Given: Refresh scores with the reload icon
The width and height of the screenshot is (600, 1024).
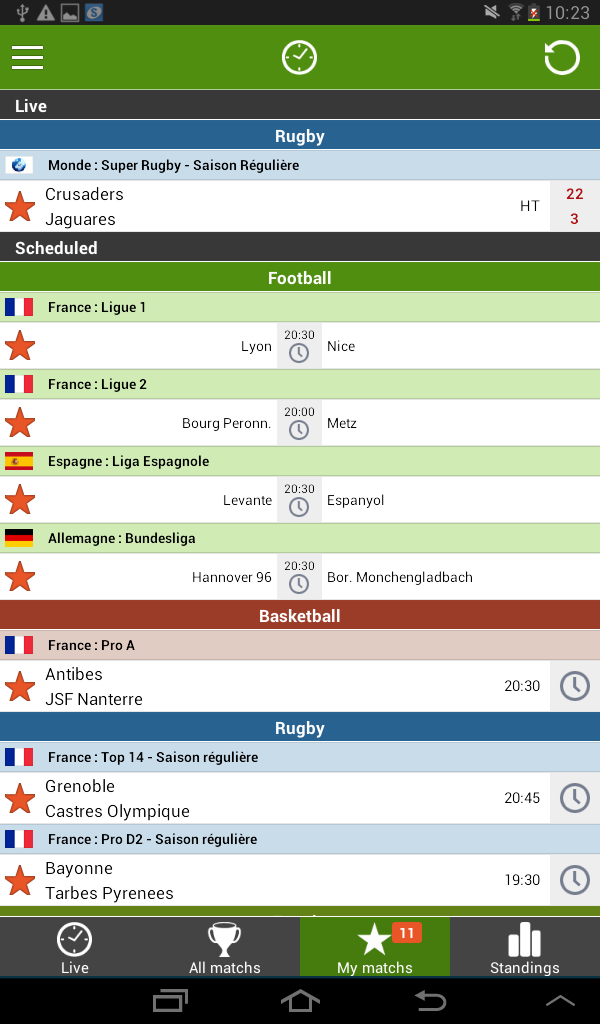Looking at the screenshot, I should point(562,57).
